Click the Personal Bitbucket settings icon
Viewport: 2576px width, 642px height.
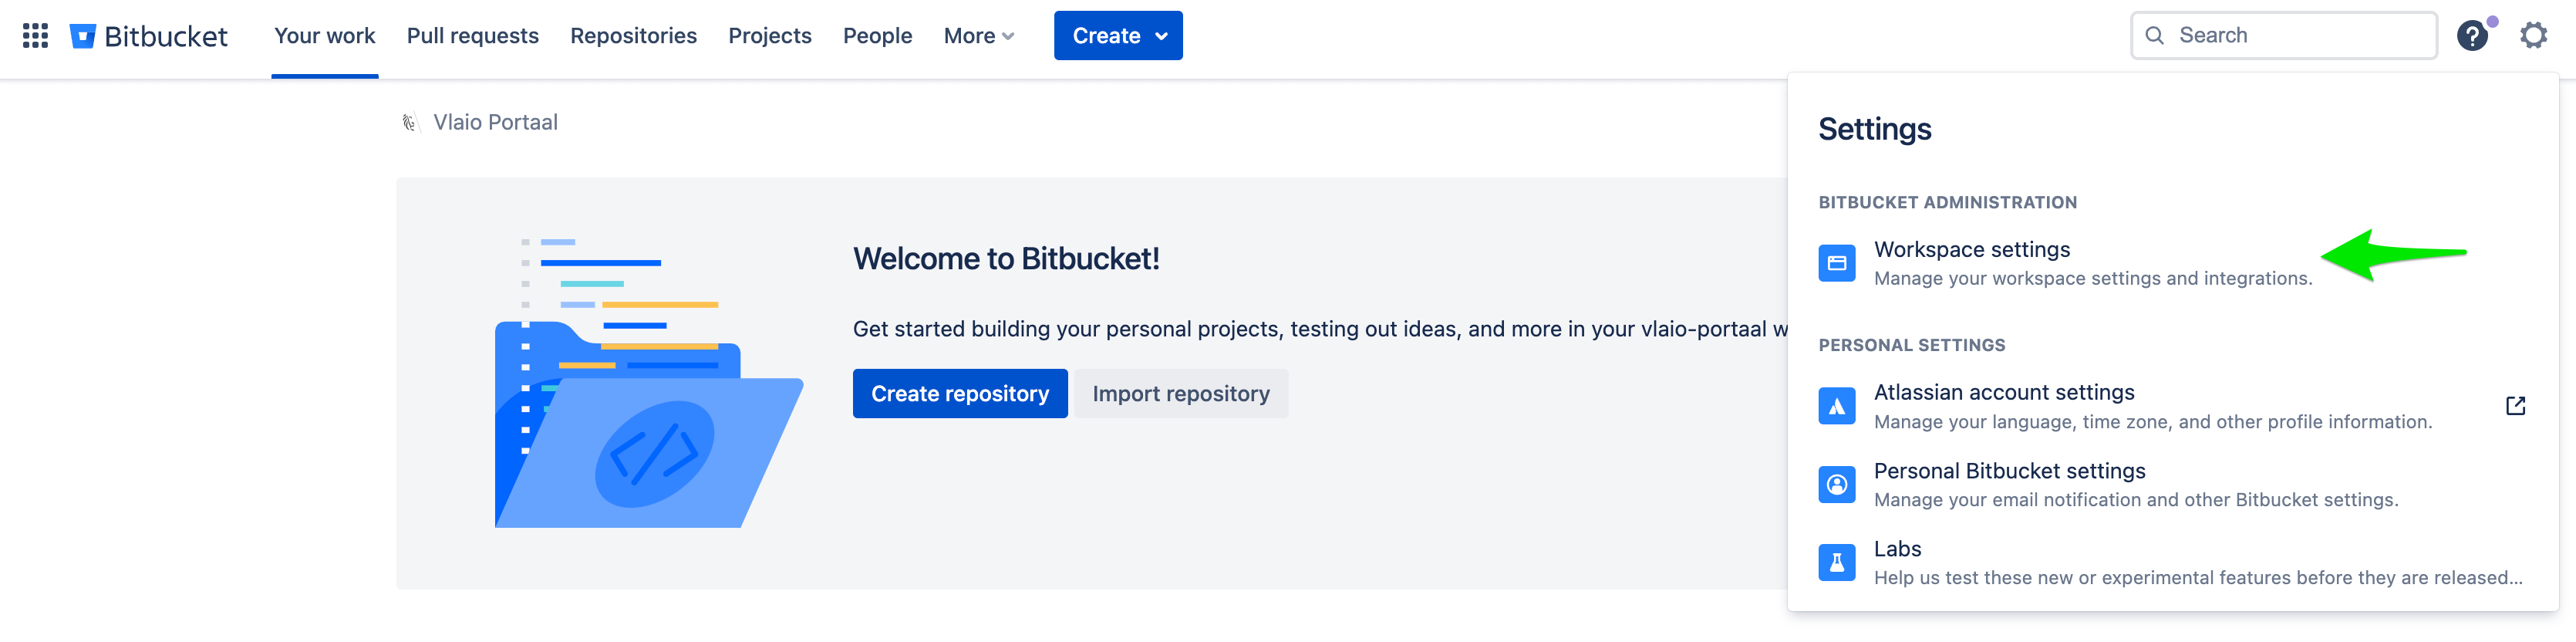click(x=1836, y=485)
